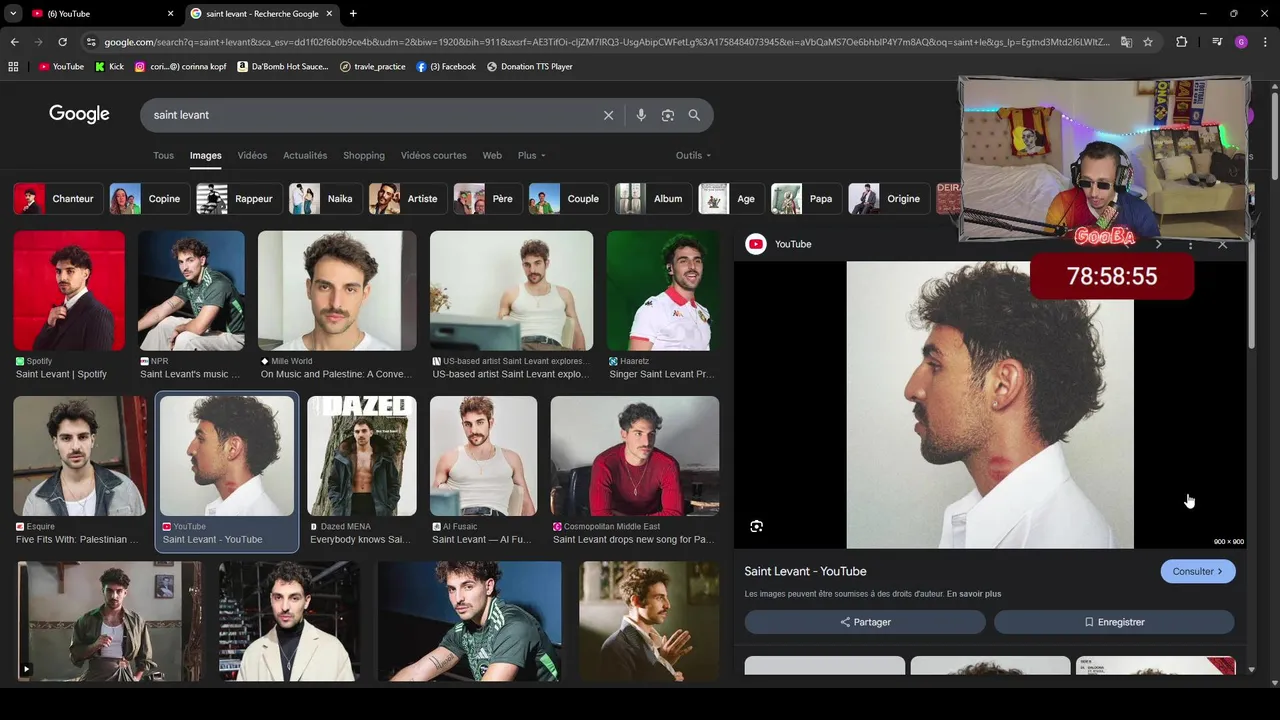
Task: Apply the Papa filter chip
Action: click(x=806, y=199)
